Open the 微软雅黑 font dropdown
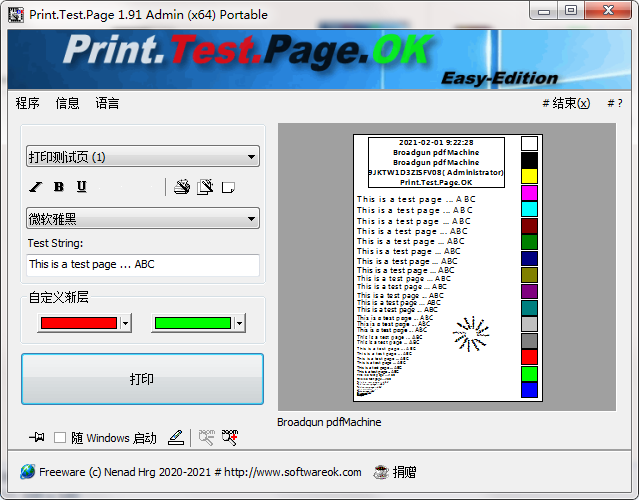 (x=142, y=219)
